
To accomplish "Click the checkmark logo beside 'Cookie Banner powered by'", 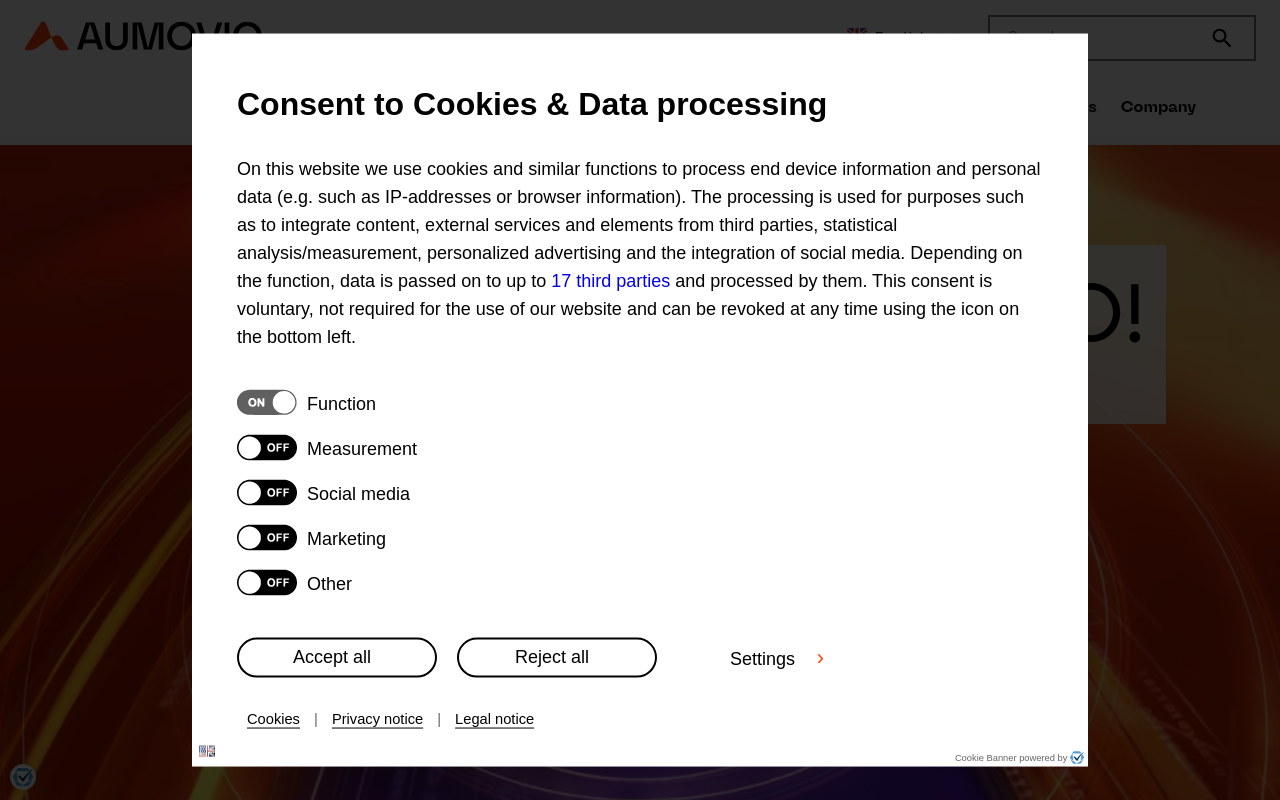I will click(1077, 758).
